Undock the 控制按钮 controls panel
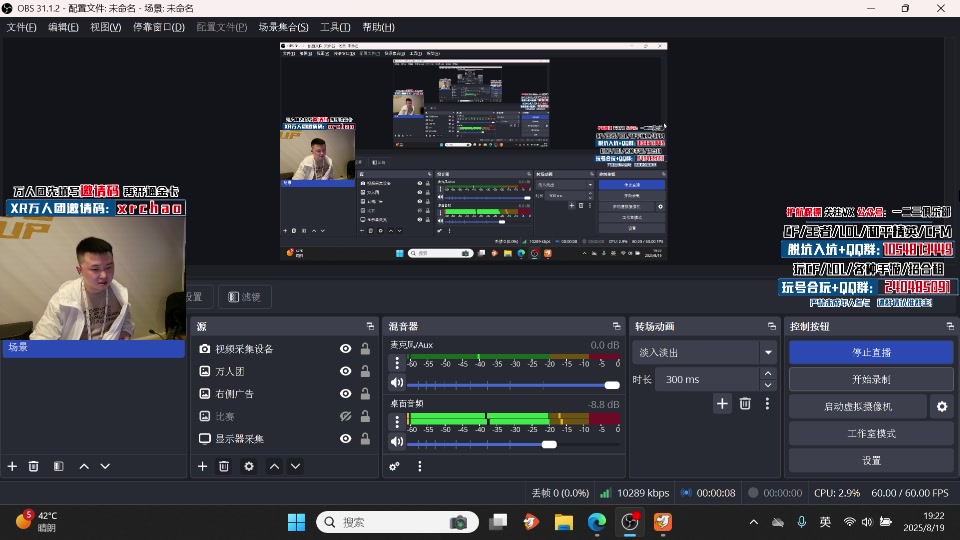 click(x=950, y=326)
